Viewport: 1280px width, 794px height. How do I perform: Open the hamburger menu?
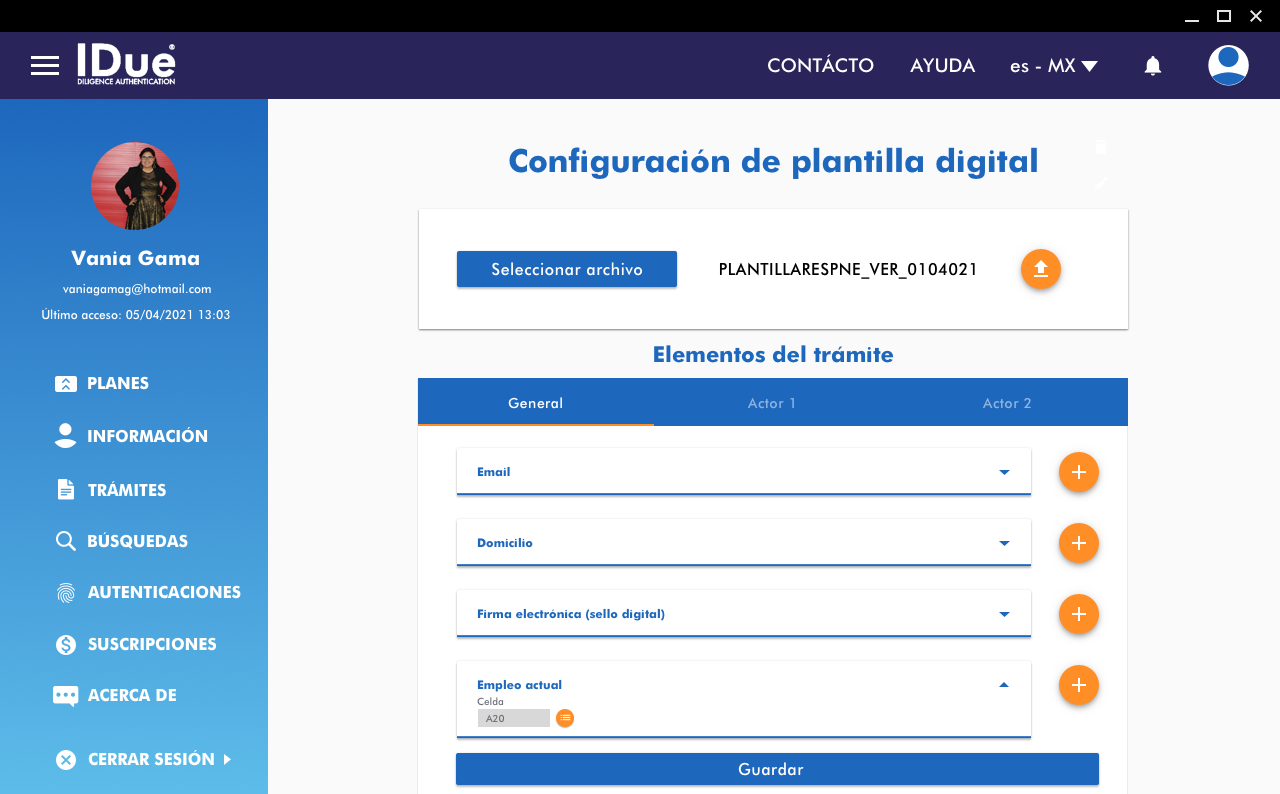click(45, 66)
